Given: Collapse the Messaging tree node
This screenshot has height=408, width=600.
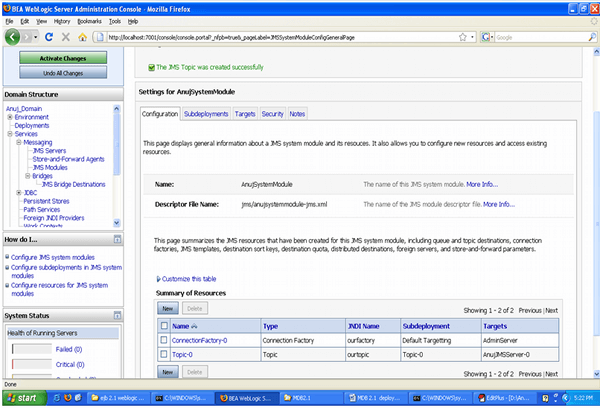Looking at the screenshot, I should (x=19, y=143).
